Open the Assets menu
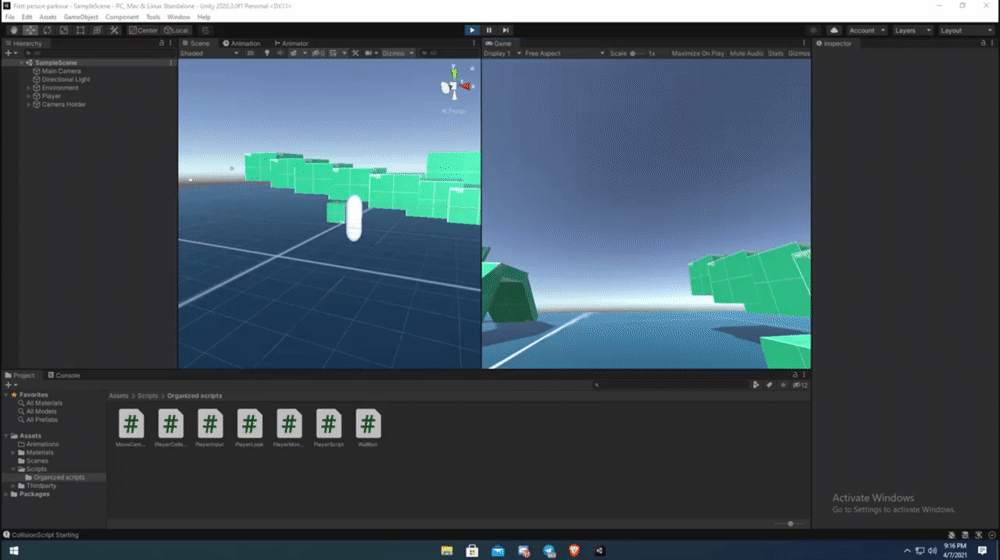Image resolution: width=1000 pixels, height=560 pixels. [48, 17]
